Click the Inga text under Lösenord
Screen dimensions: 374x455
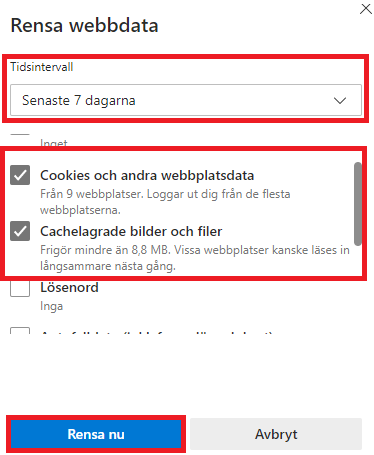click(x=51, y=306)
